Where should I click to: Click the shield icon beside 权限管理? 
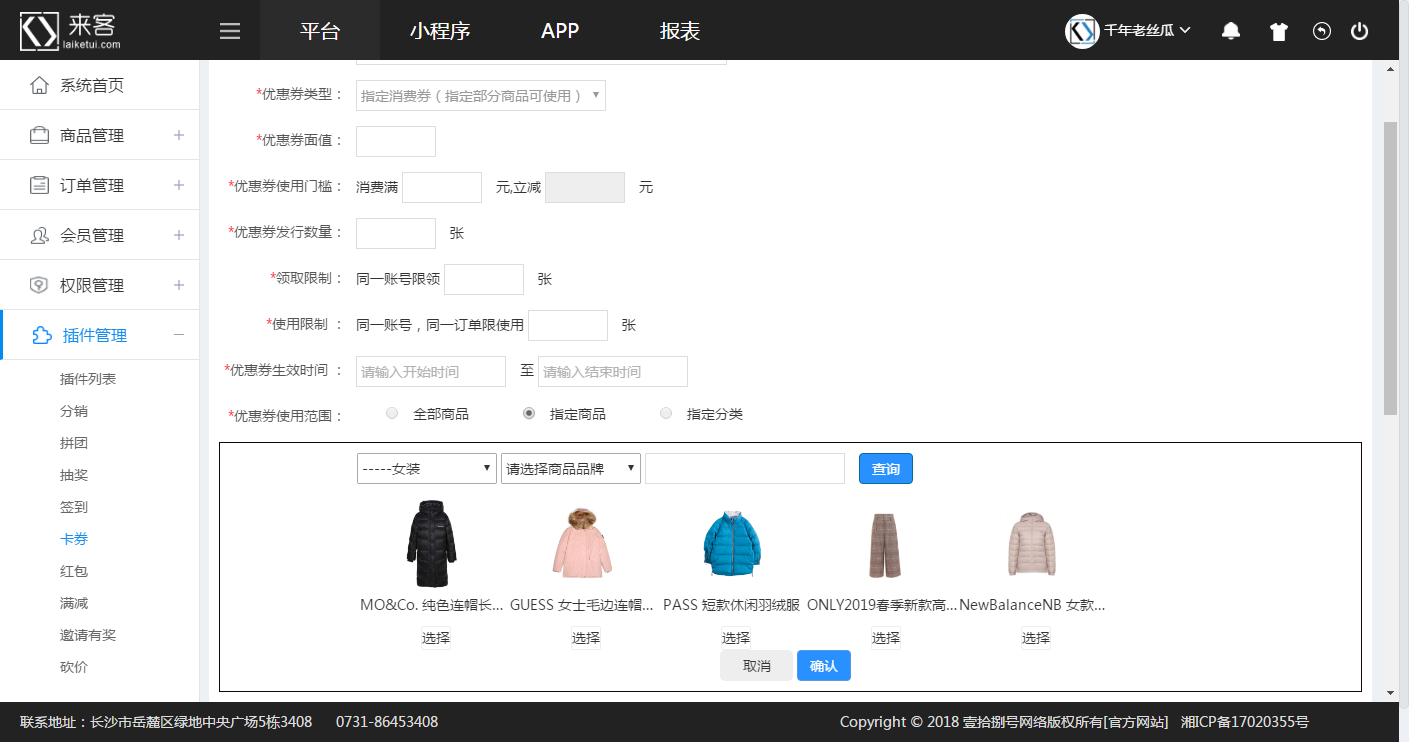[x=39, y=285]
